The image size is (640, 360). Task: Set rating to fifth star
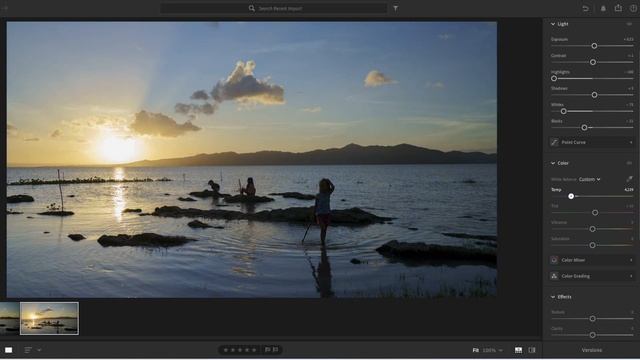(254, 350)
